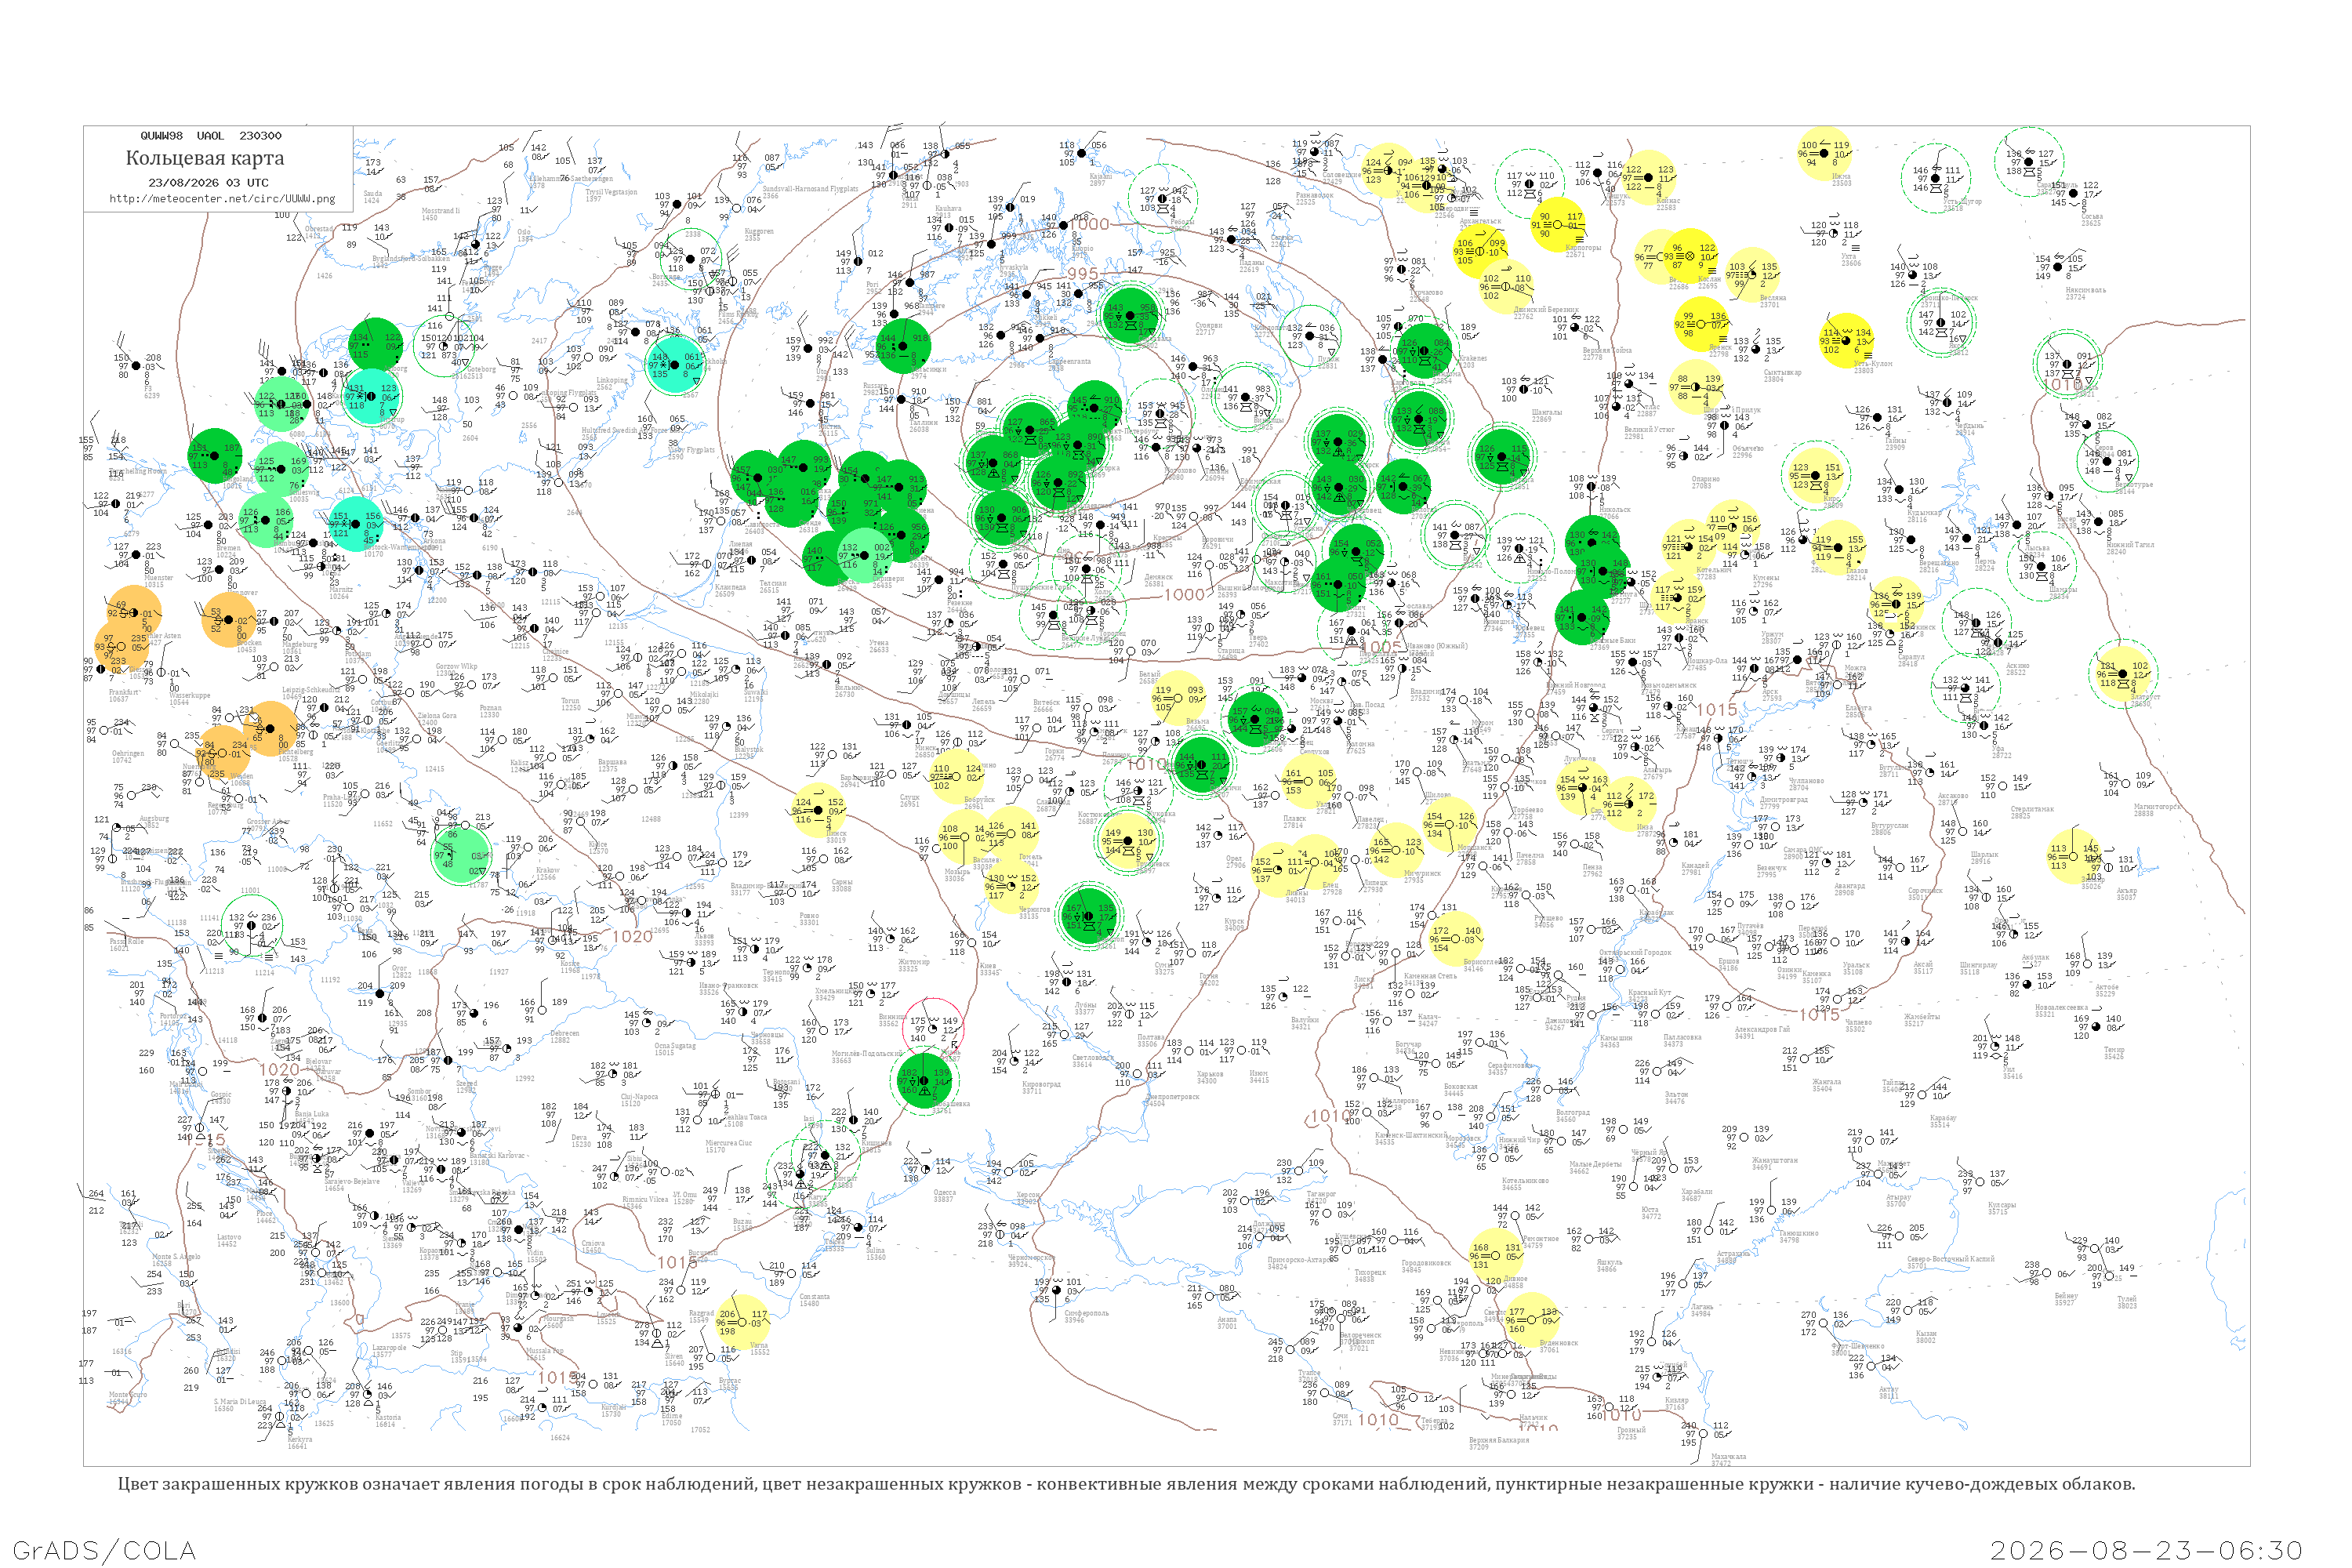Select the "Mosstrand Ii" station label
The width and height of the screenshot is (2352, 1568).
tap(441, 212)
